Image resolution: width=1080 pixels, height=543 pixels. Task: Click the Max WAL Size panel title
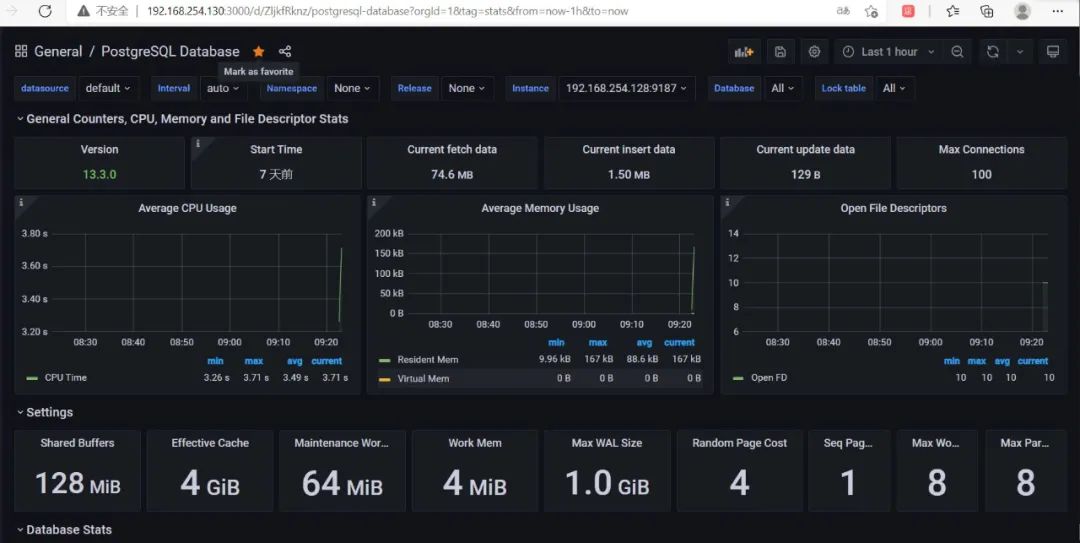pyautogui.click(x=607, y=443)
